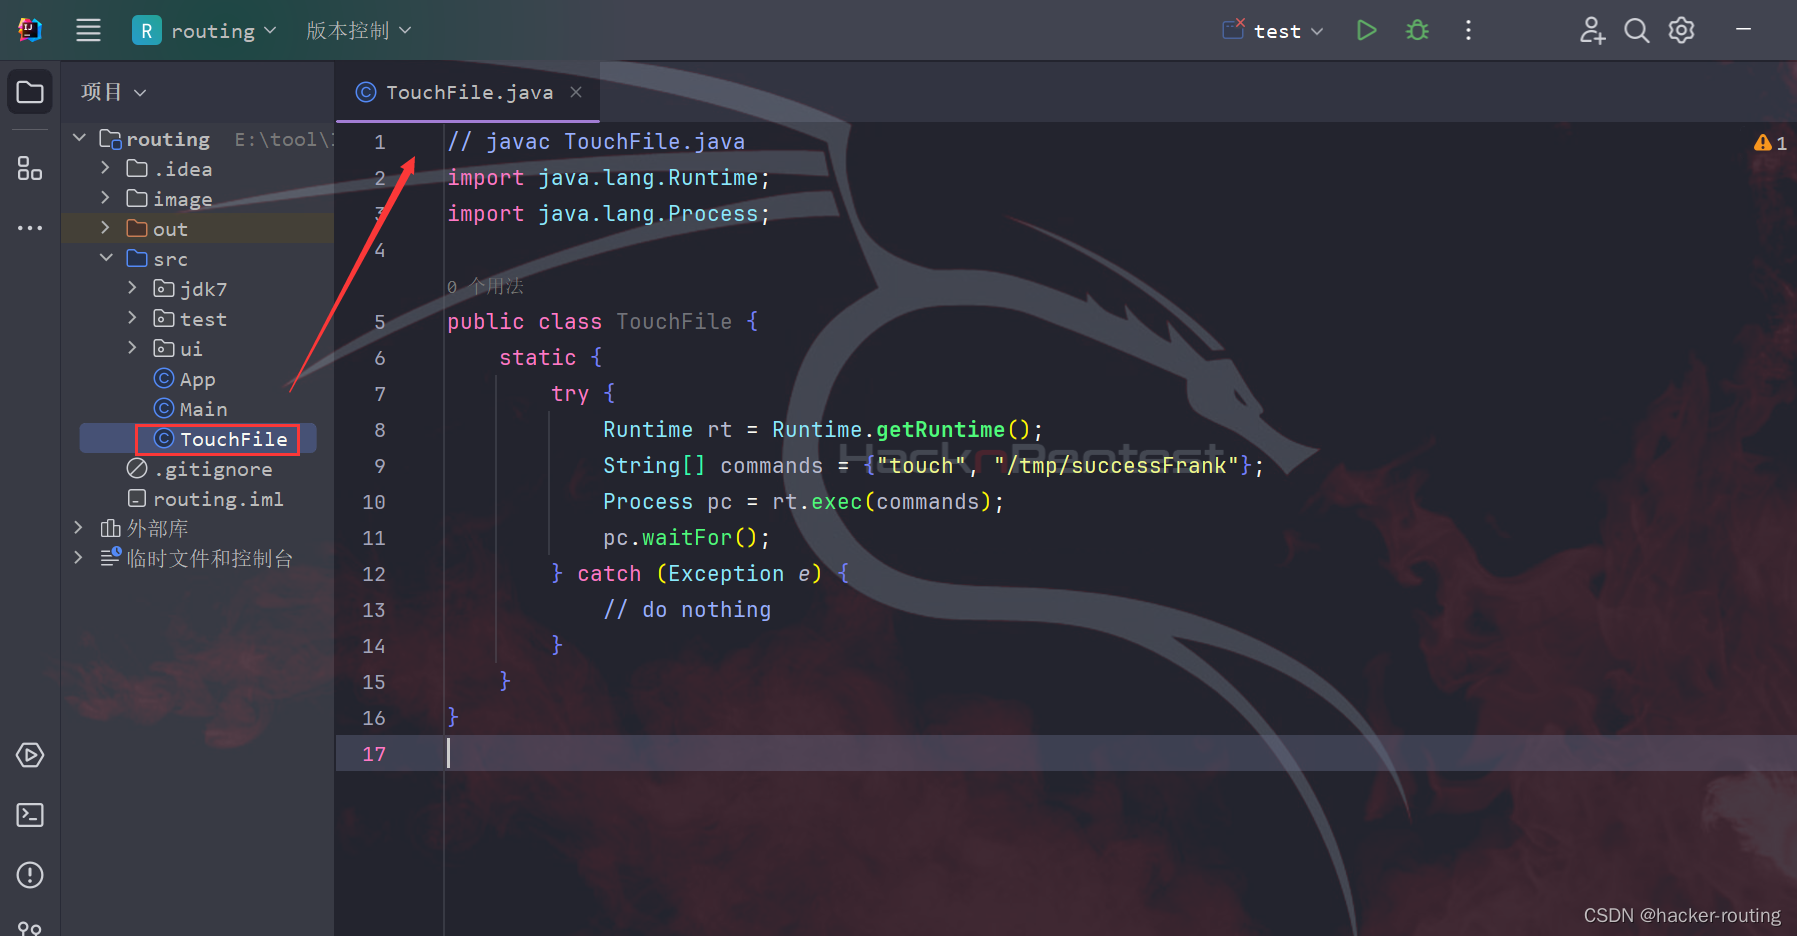This screenshot has height=936, width=1797.
Task: Collapse the src folder
Action: [x=105, y=258]
